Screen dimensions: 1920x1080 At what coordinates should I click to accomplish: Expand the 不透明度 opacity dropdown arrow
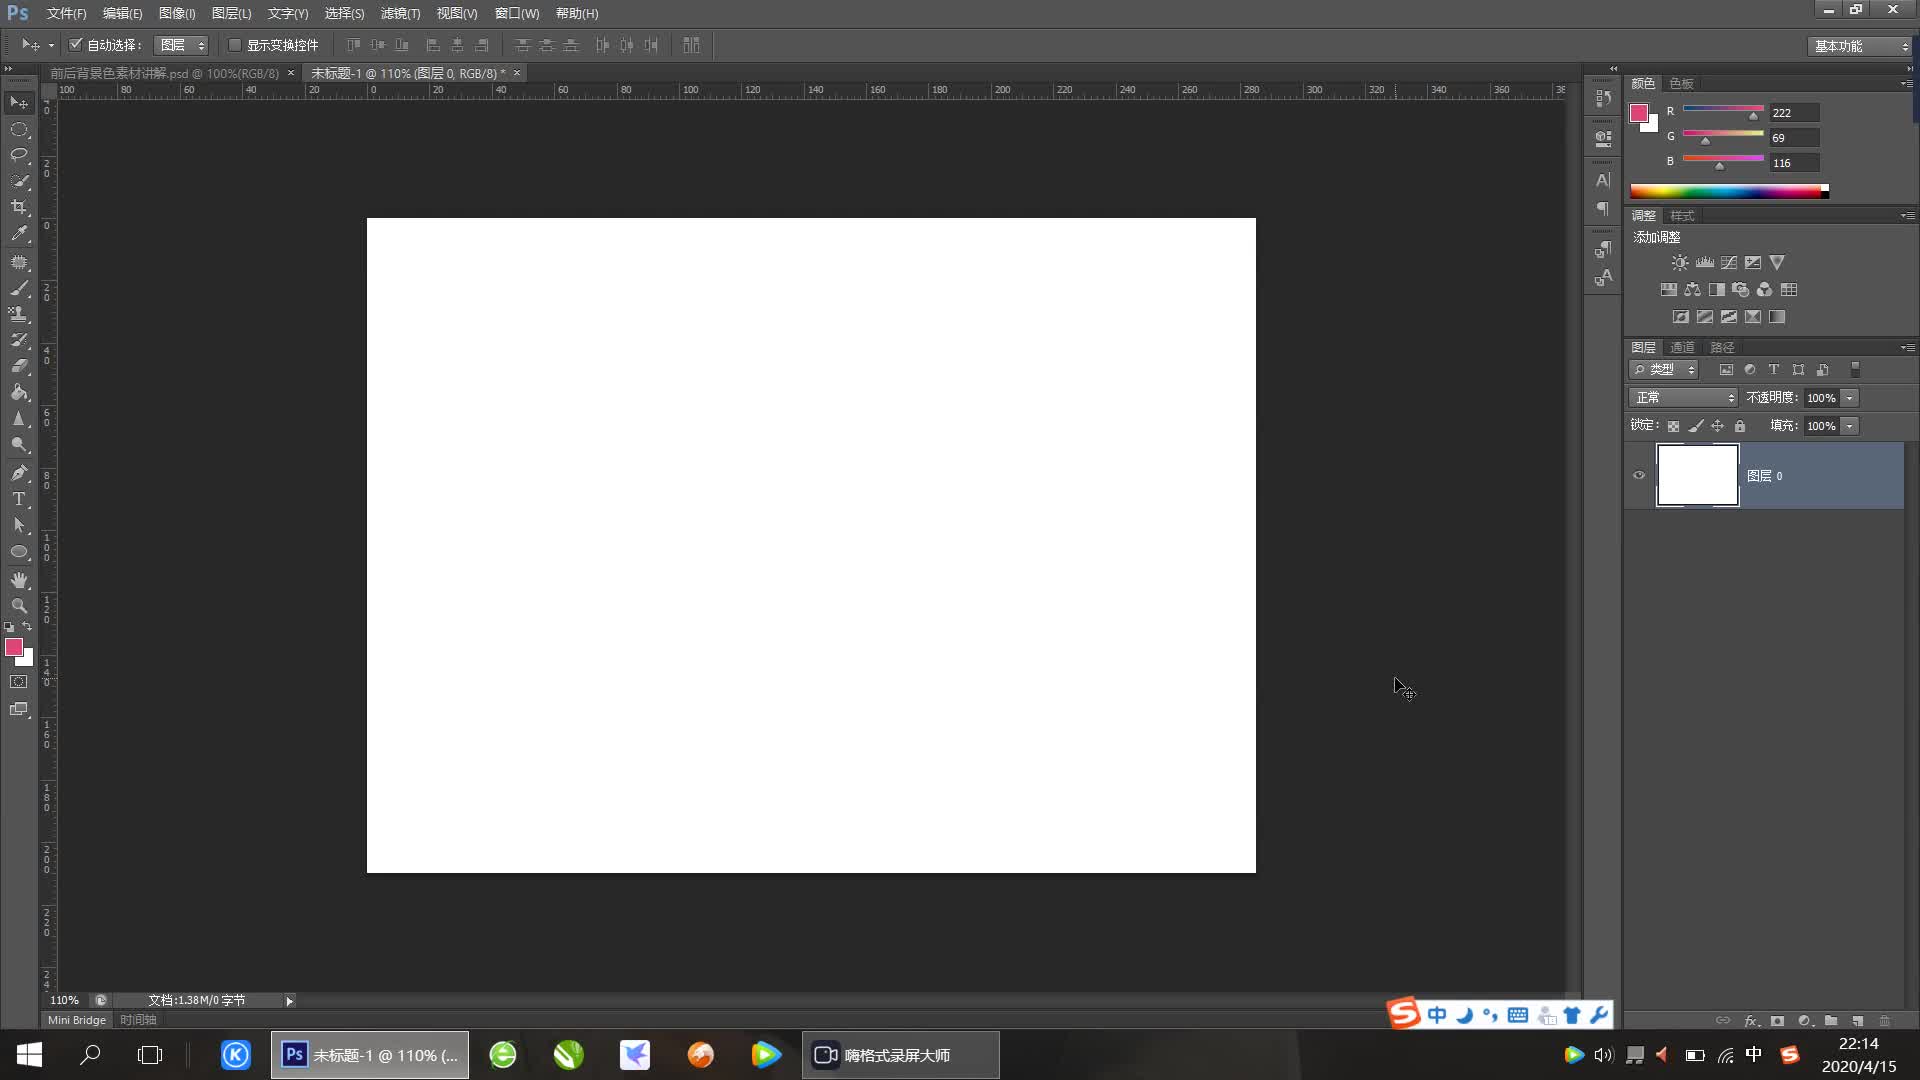(x=1850, y=398)
